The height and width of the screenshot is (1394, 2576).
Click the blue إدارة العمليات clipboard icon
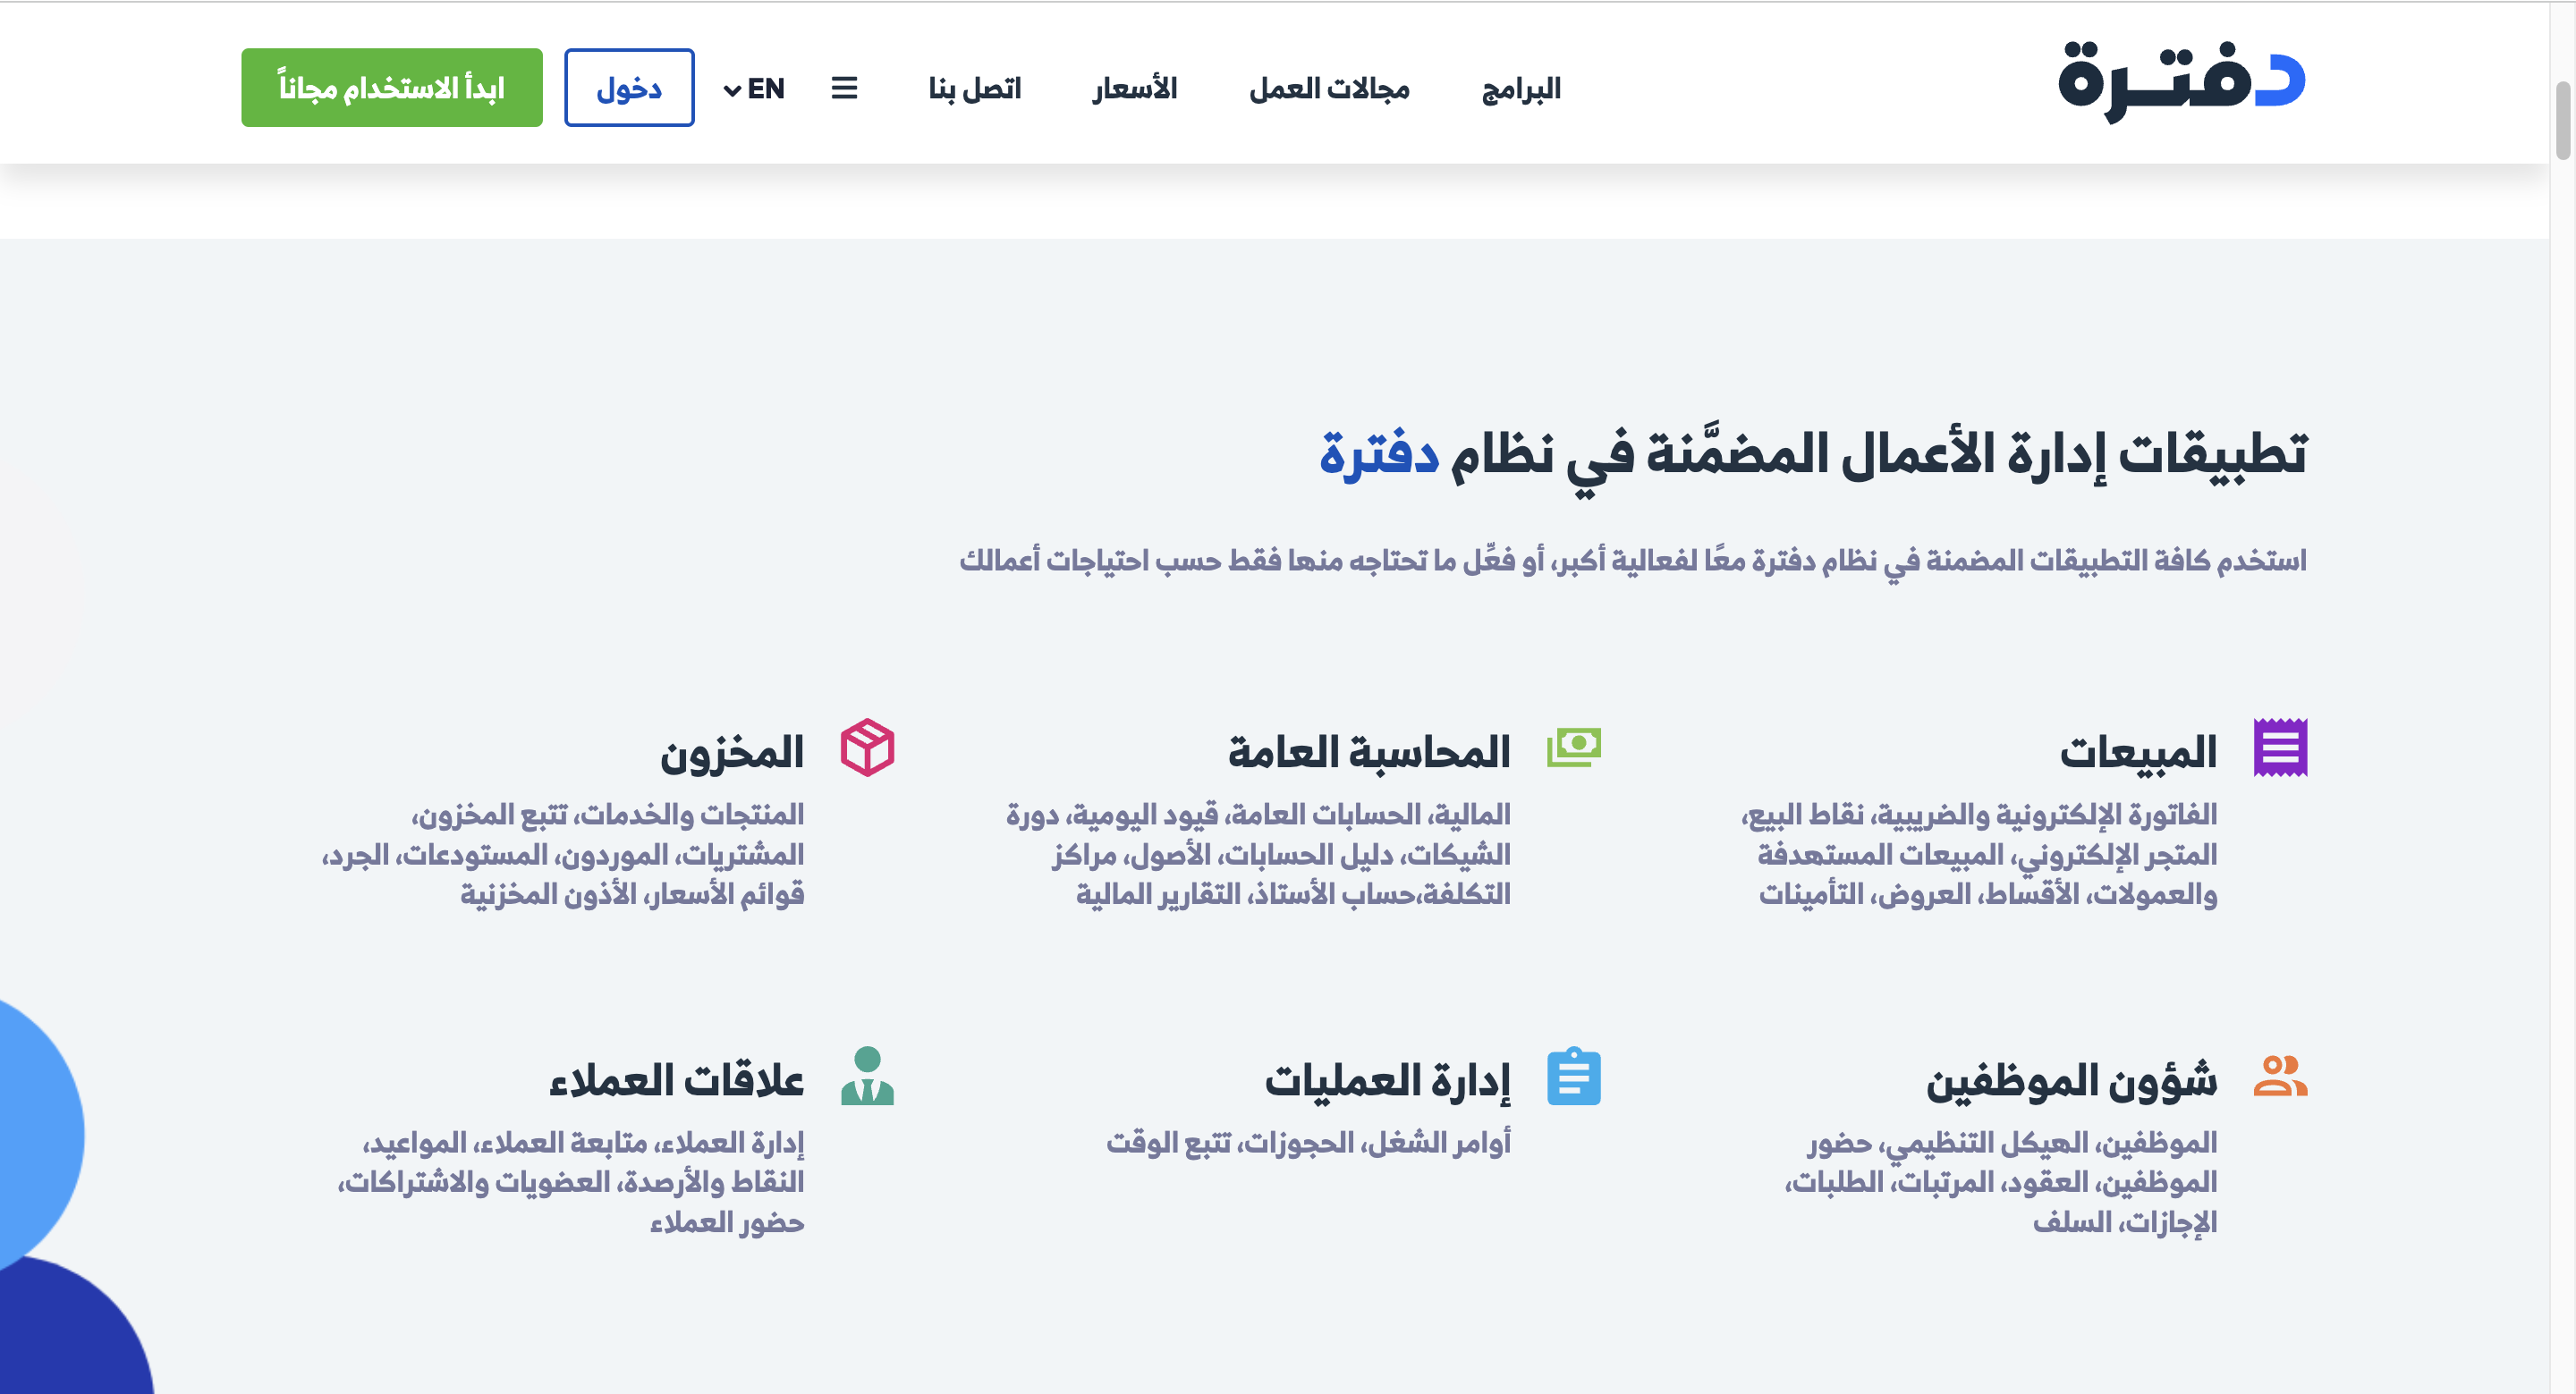pyautogui.click(x=1574, y=1076)
